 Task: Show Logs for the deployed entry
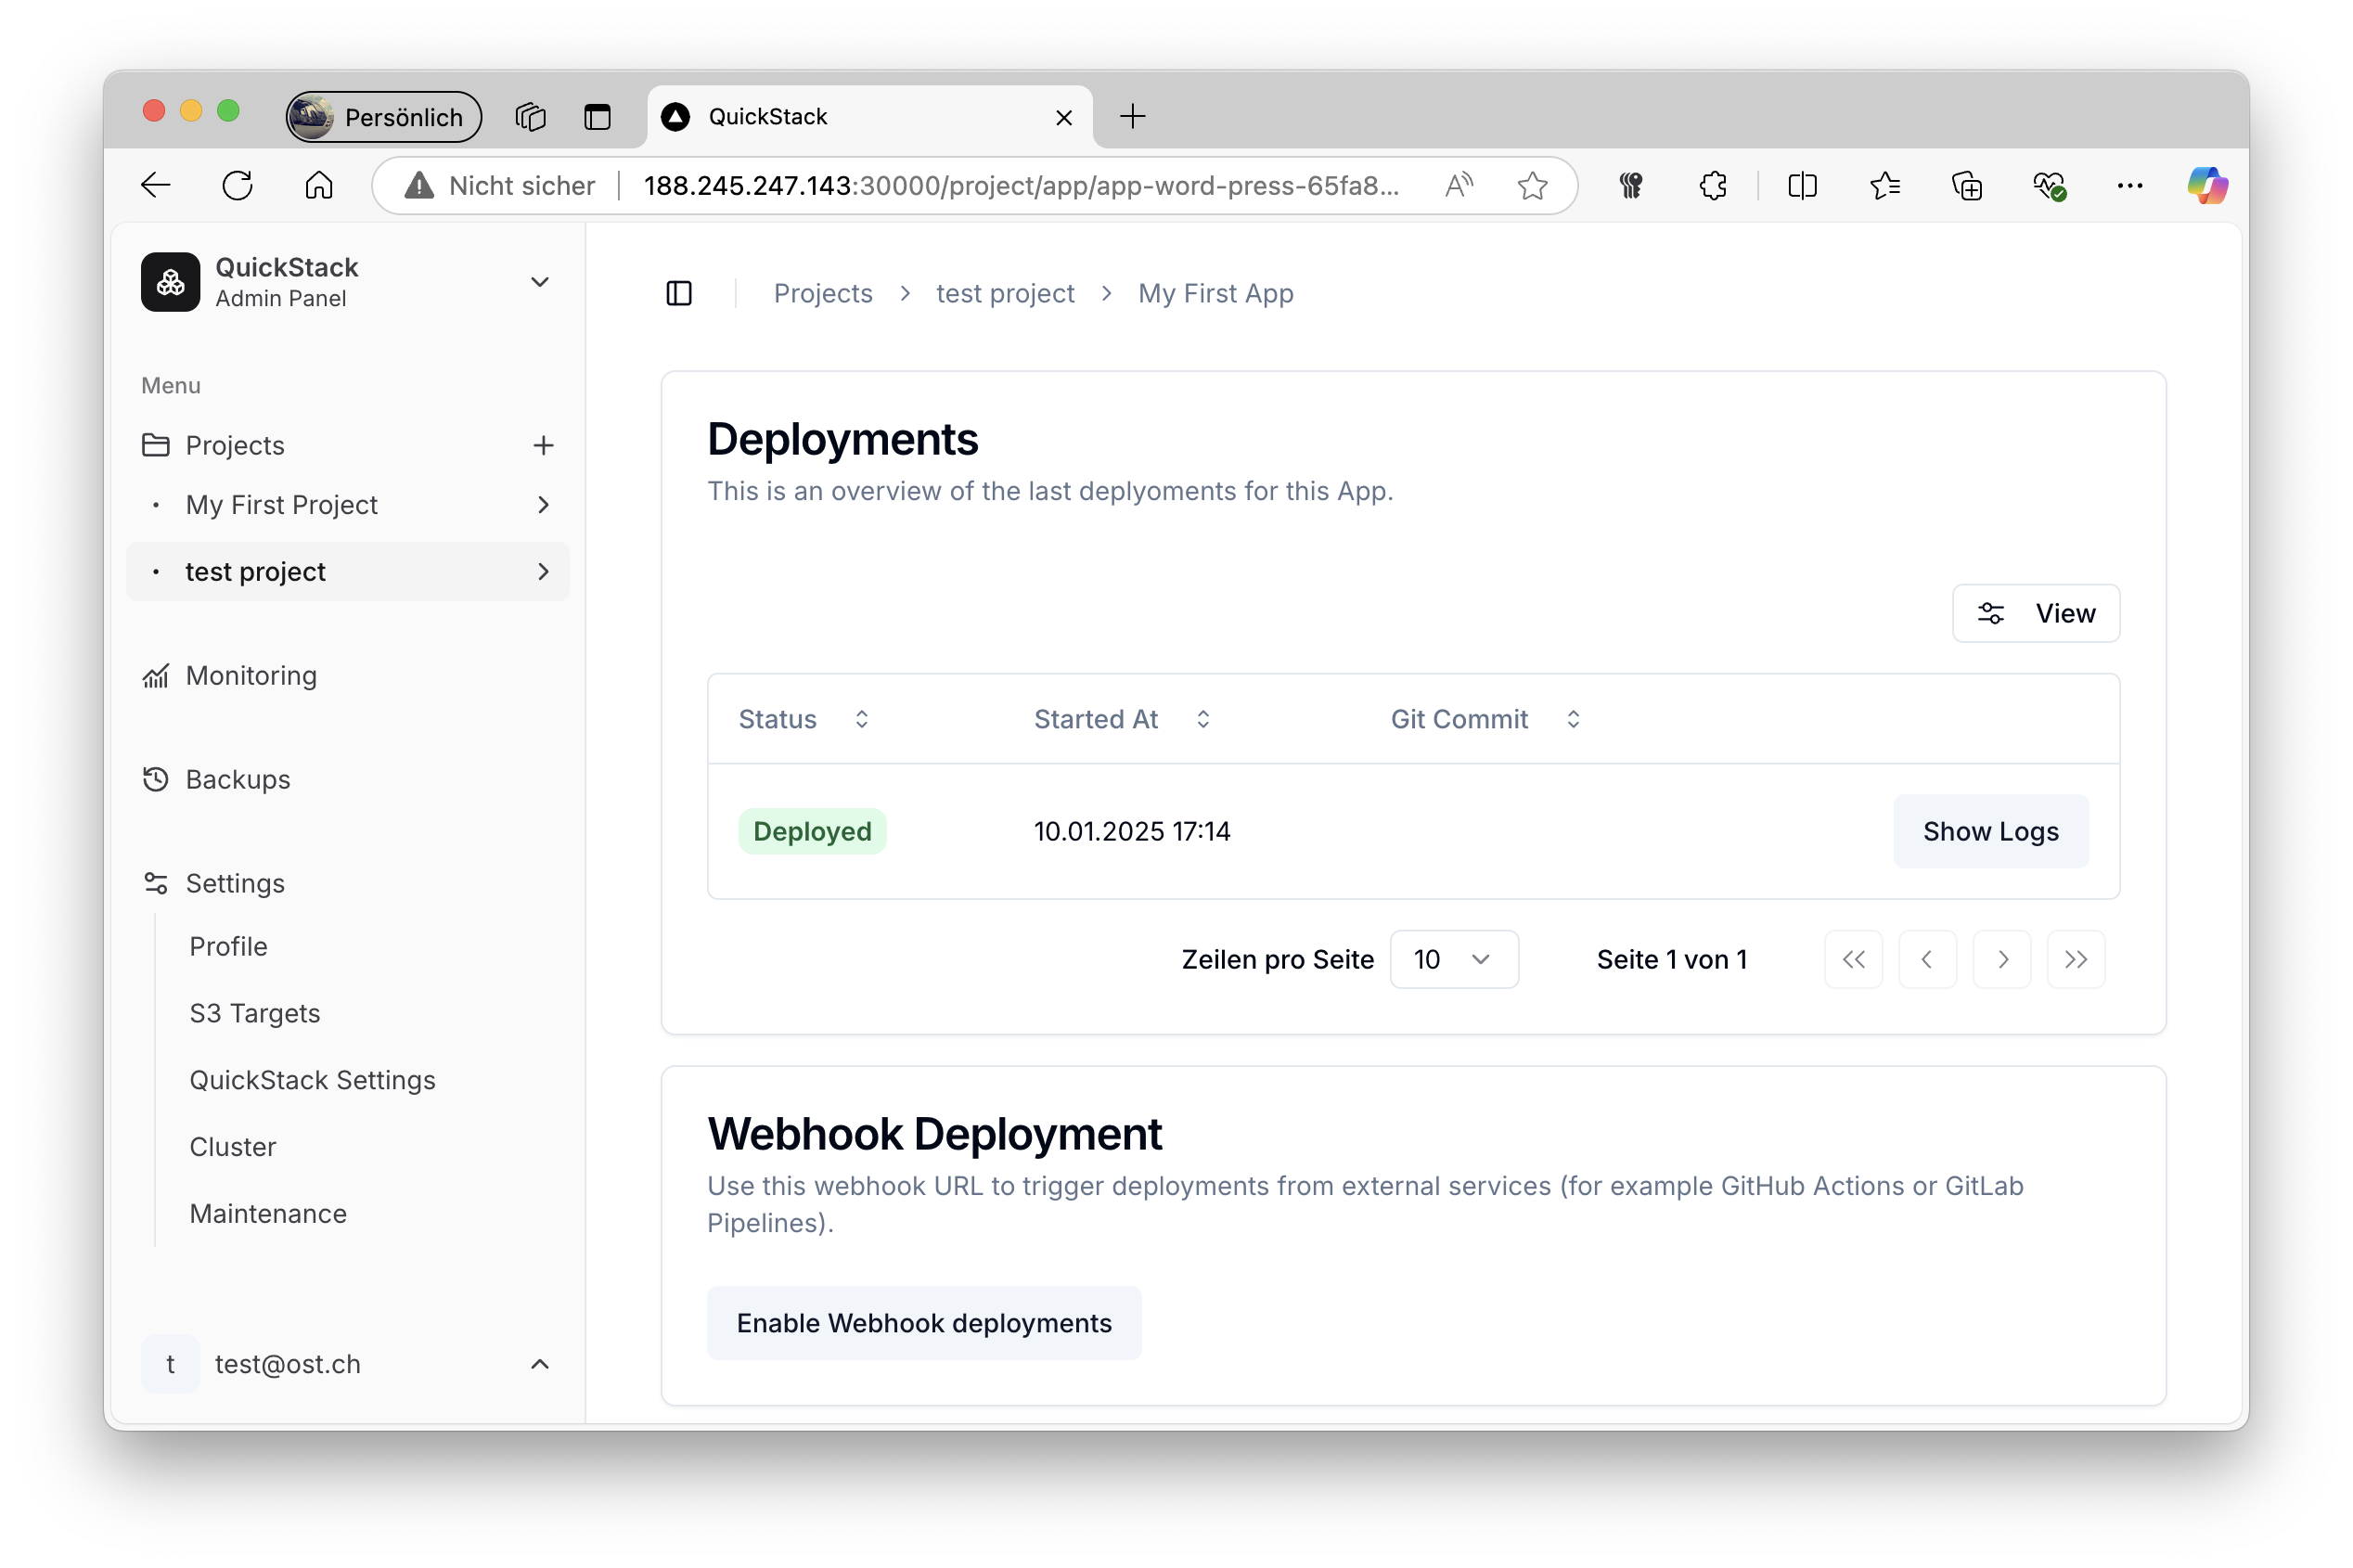coord(1990,831)
